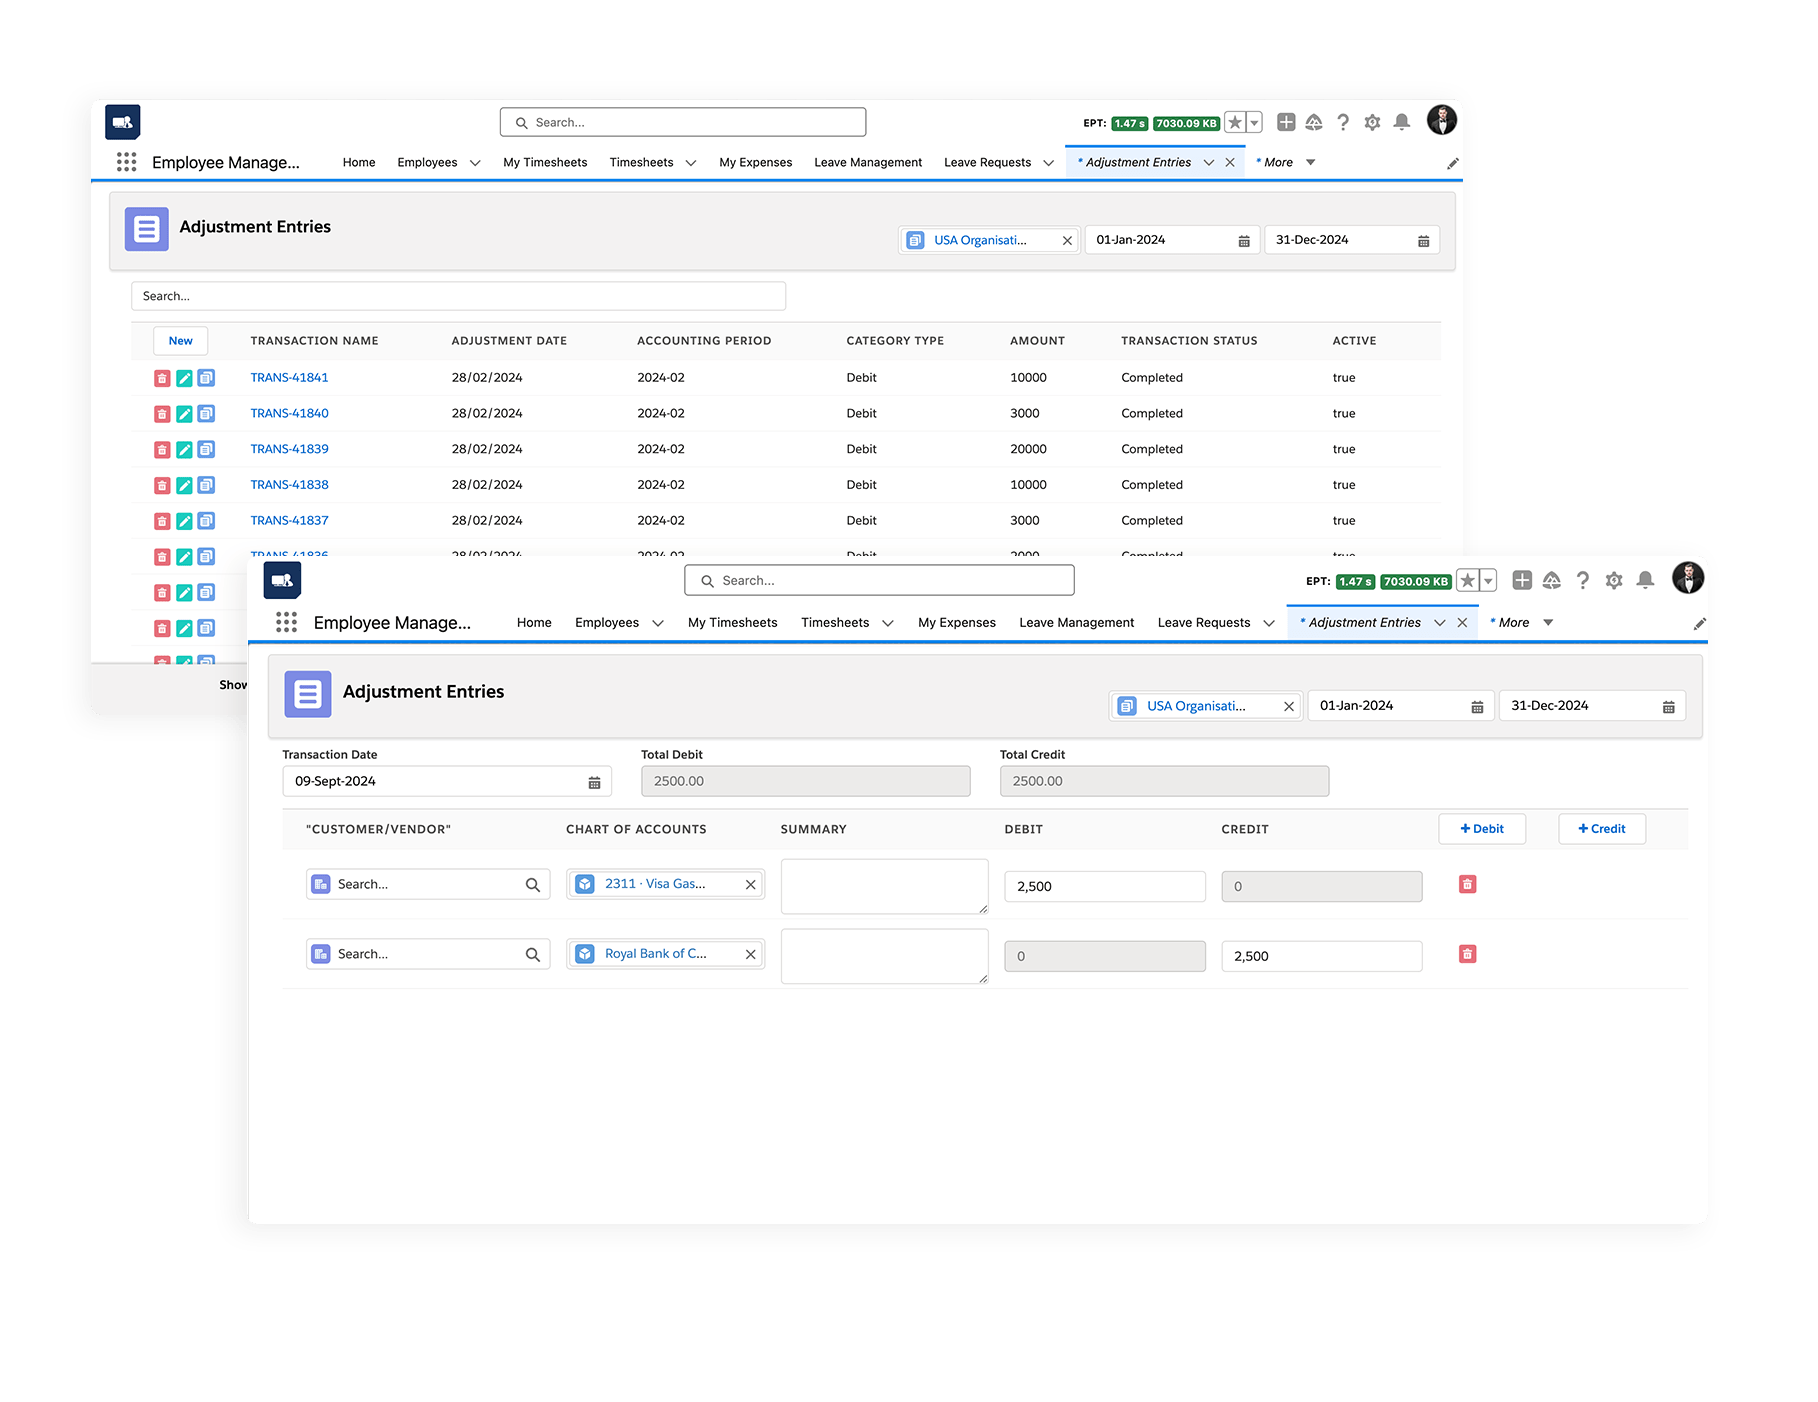This screenshot has width=1818, height=1402.
Task: Delete the Royal Bank credit line row
Action: pos(1467,954)
